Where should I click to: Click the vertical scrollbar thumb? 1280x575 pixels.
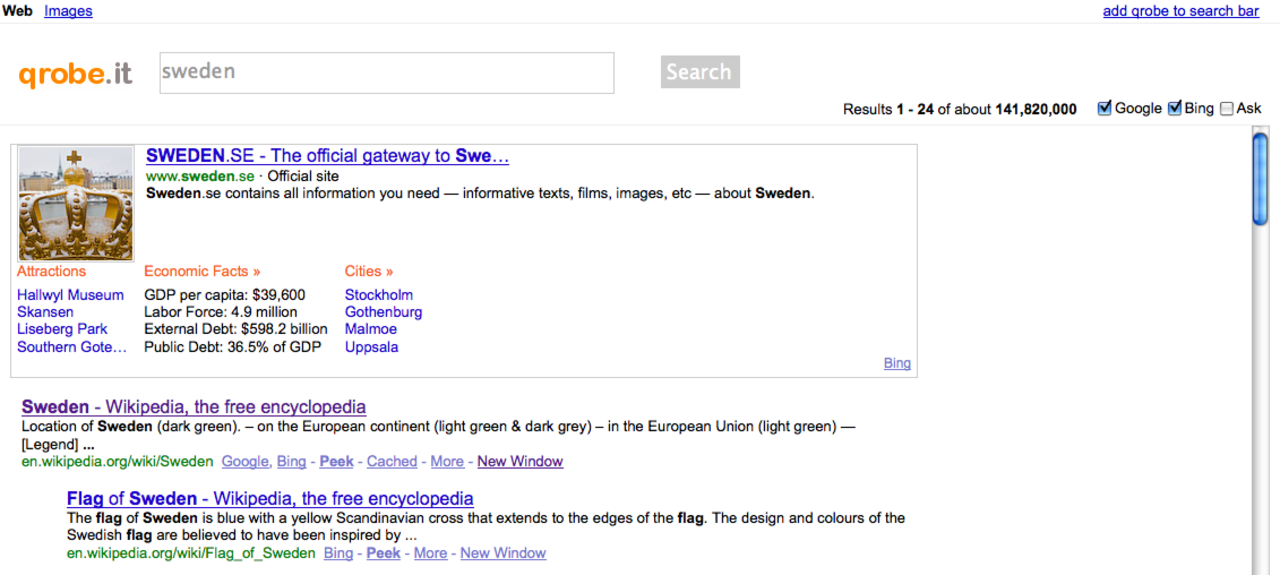click(1260, 180)
